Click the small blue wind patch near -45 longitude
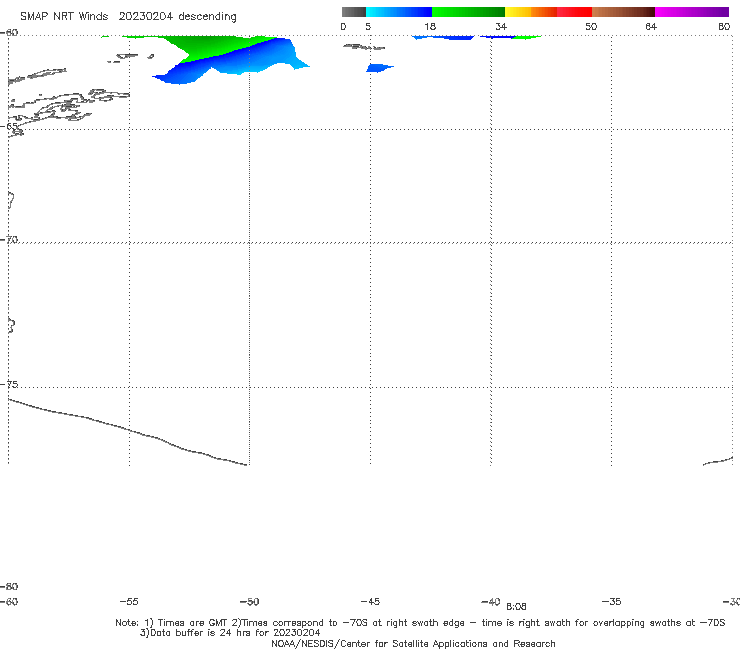This screenshot has width=740, height=650. pos(379,68)
